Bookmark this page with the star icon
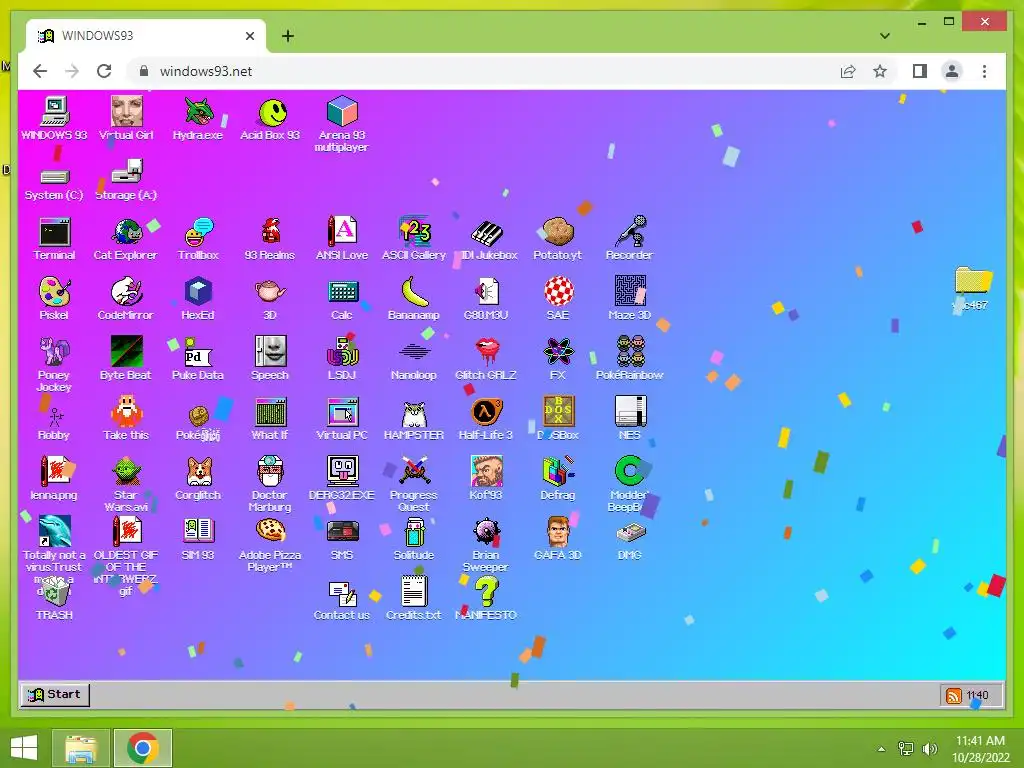 tap(880, 71)
